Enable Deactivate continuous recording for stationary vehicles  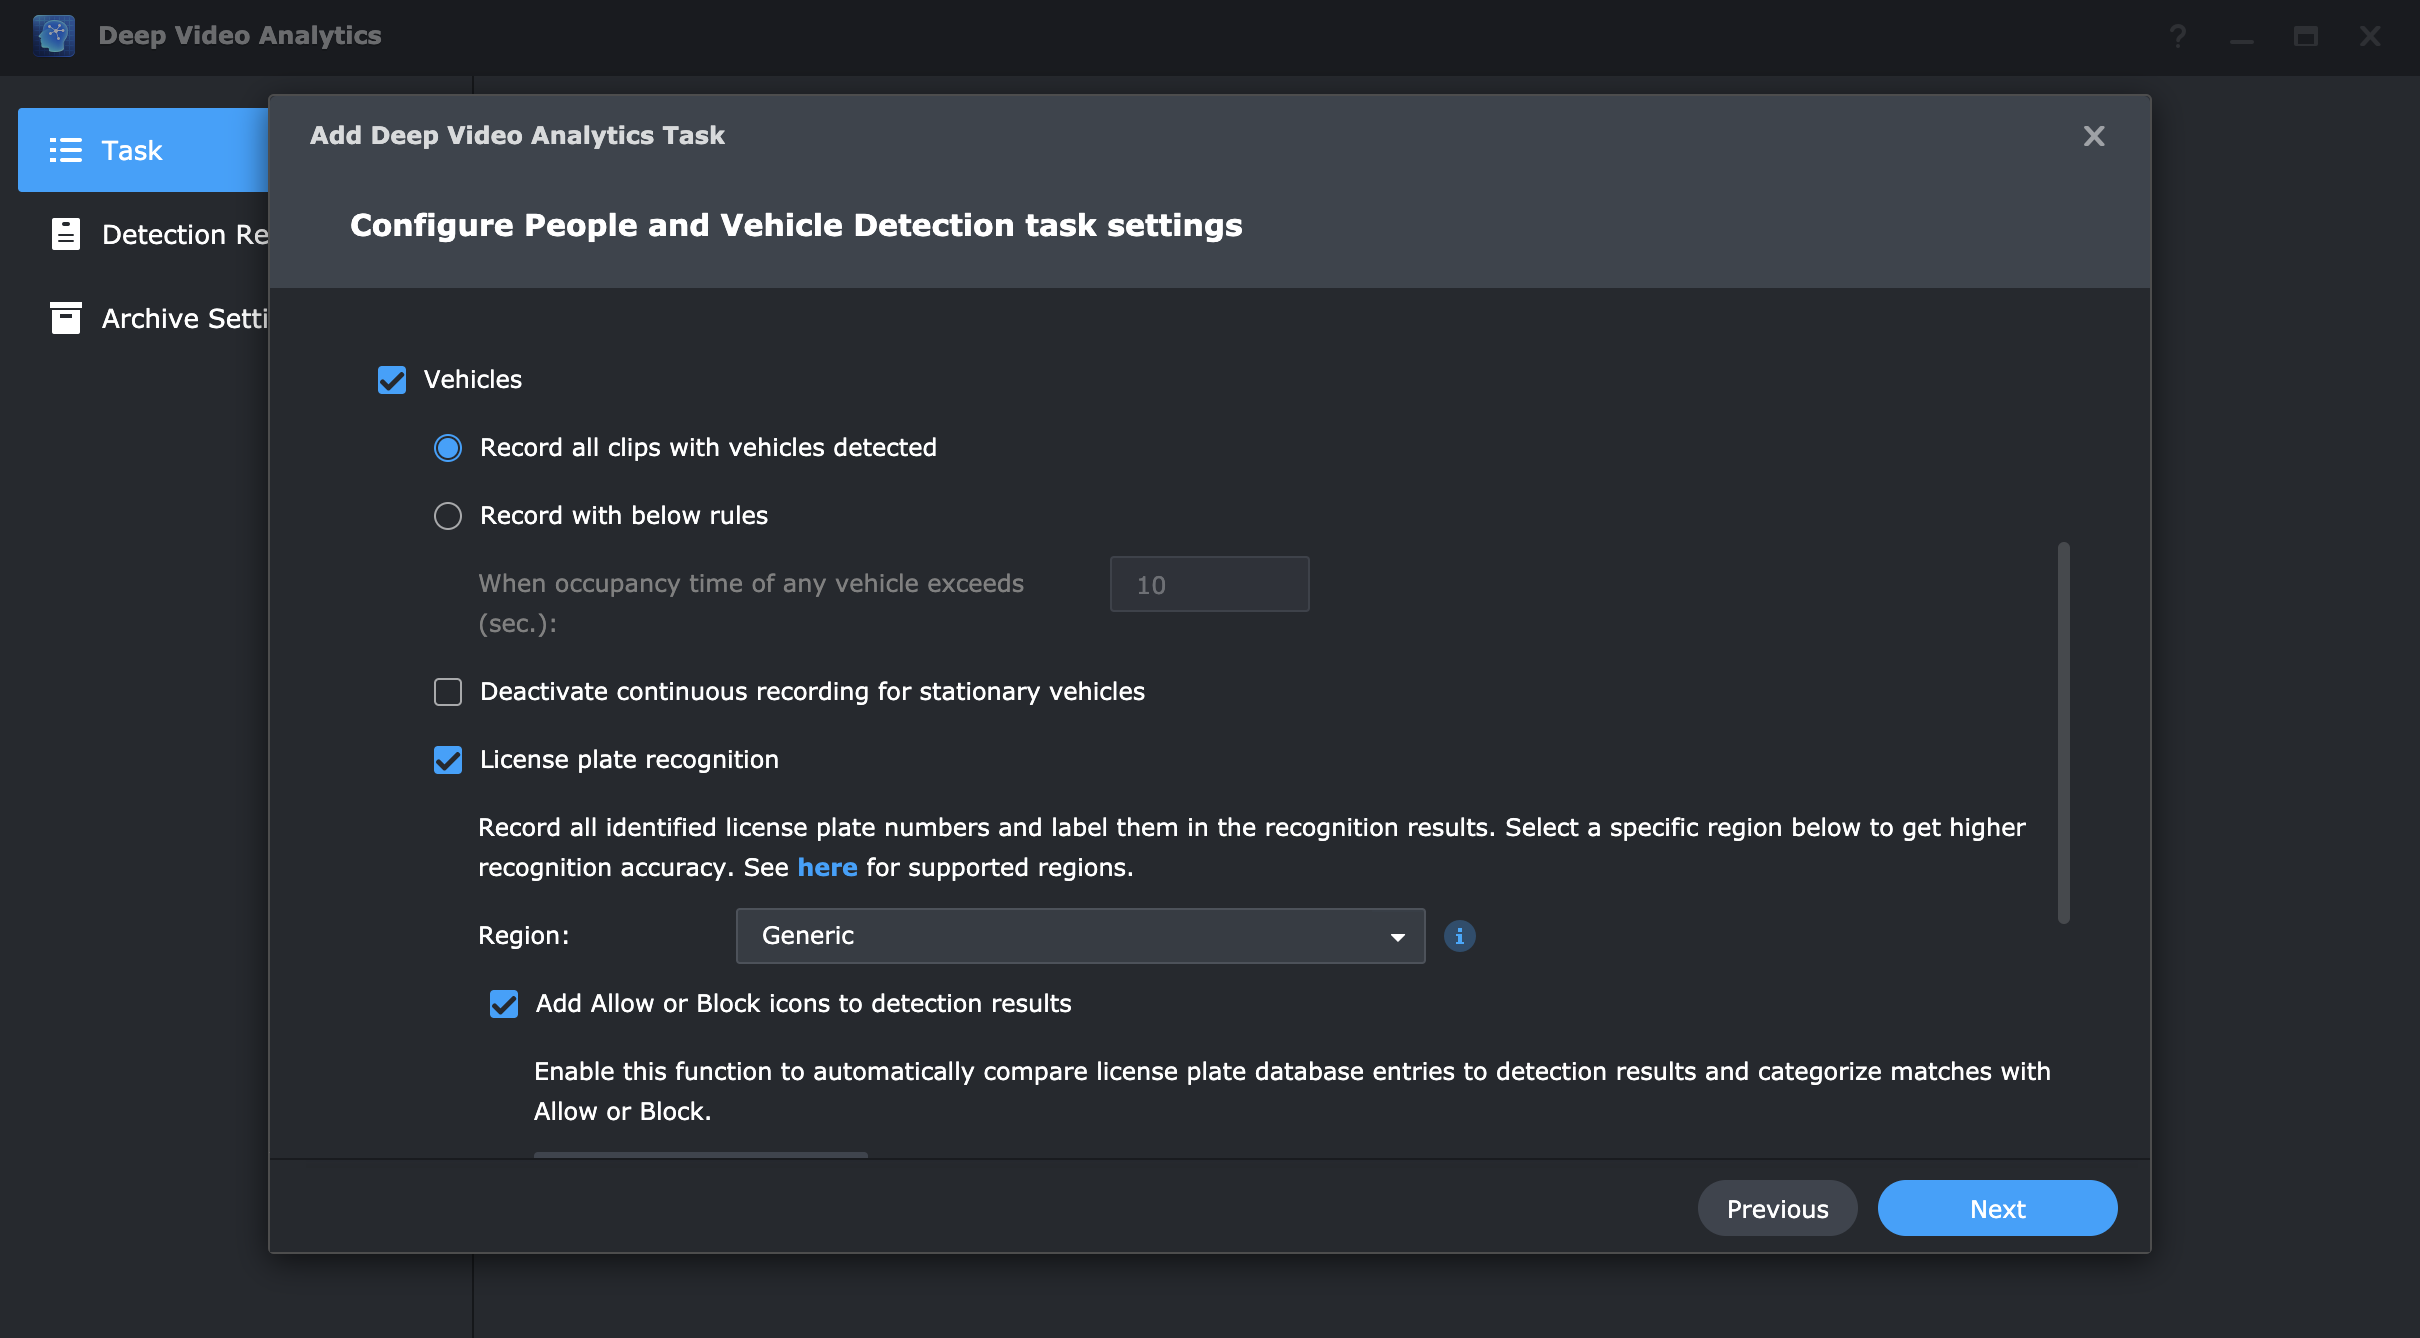click(448, 692)
